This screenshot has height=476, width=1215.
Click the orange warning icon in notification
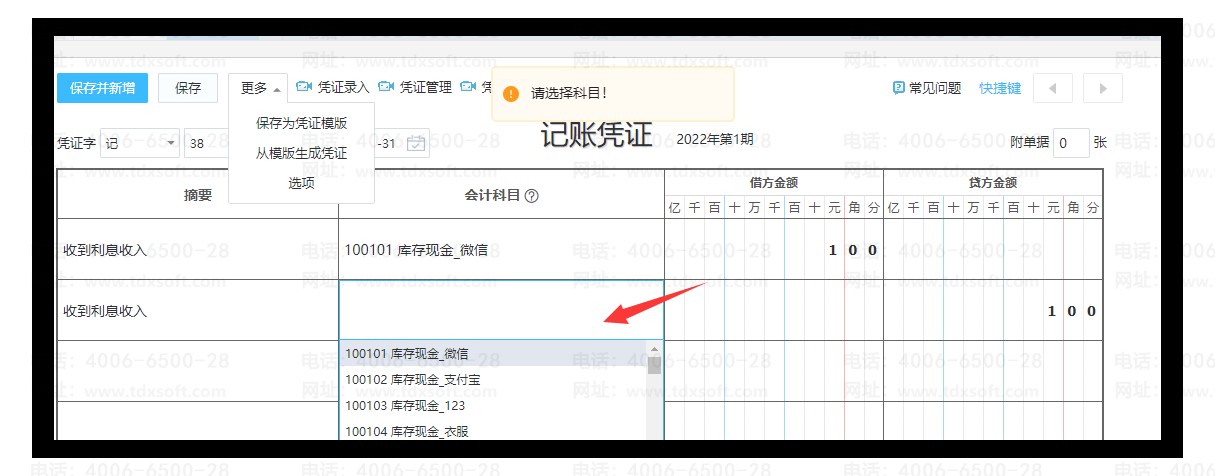(x=511, y=94)
